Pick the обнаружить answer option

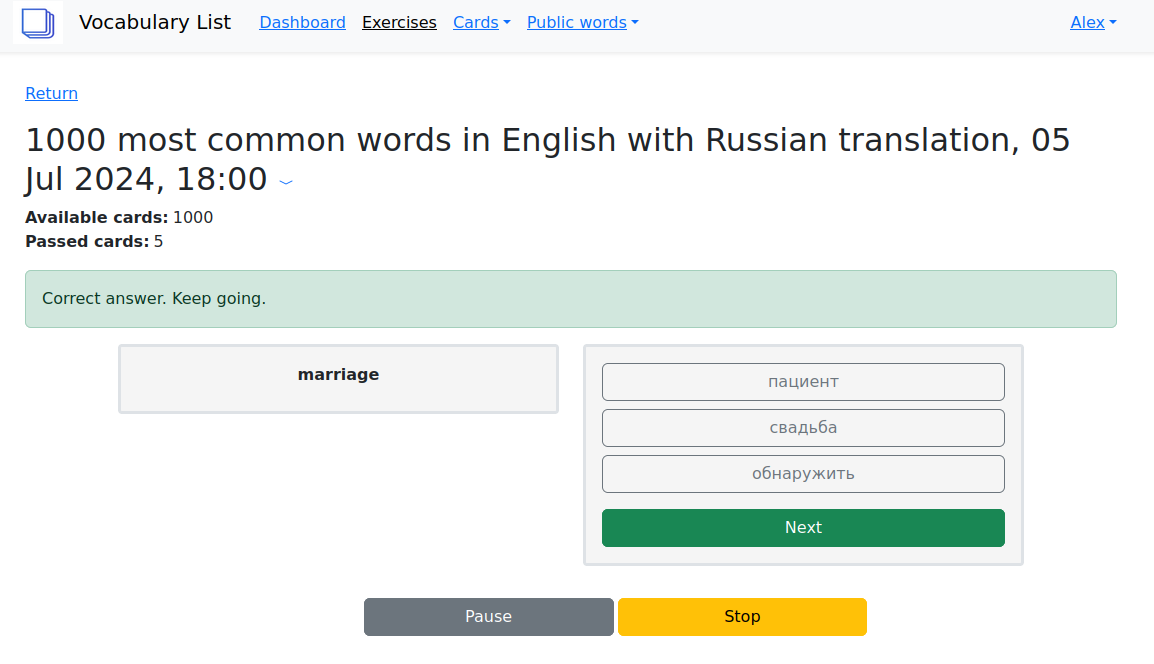[x=803, y=473]
